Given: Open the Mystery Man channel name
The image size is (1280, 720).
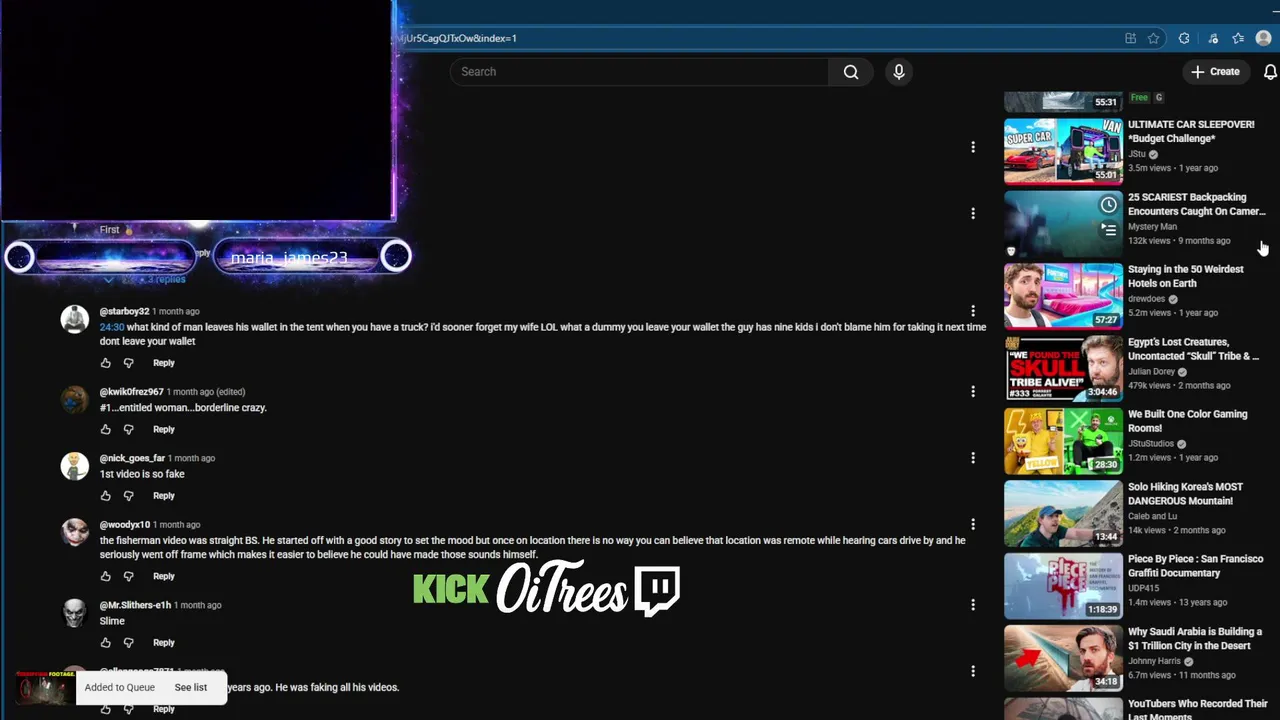Looking at the screenshot, I should (1152, 227).
